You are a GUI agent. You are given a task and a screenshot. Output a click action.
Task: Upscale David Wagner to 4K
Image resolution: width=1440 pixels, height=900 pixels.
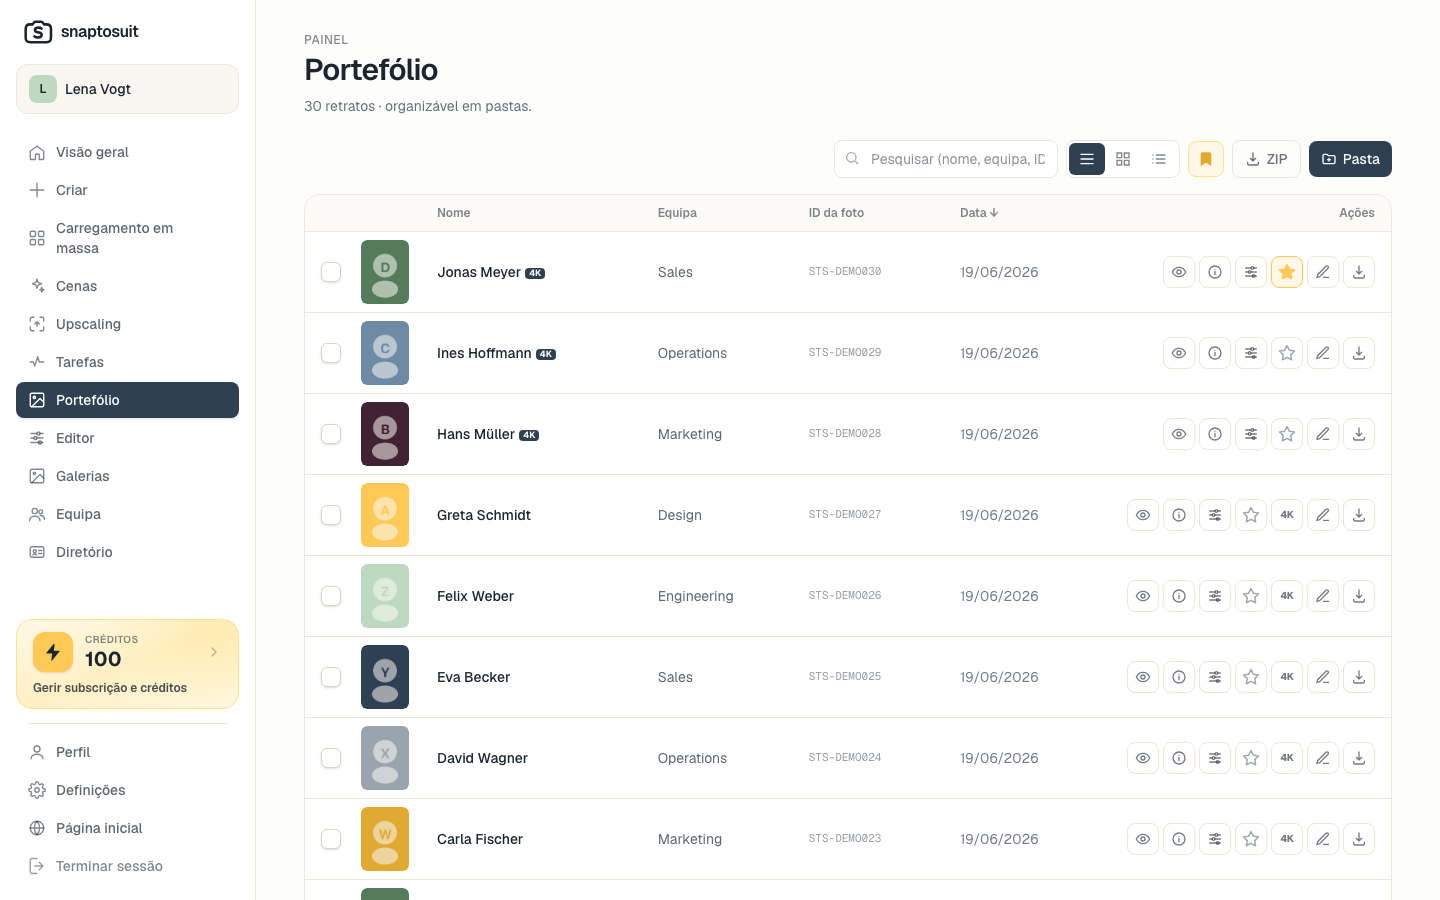(x=1287, y=758)
